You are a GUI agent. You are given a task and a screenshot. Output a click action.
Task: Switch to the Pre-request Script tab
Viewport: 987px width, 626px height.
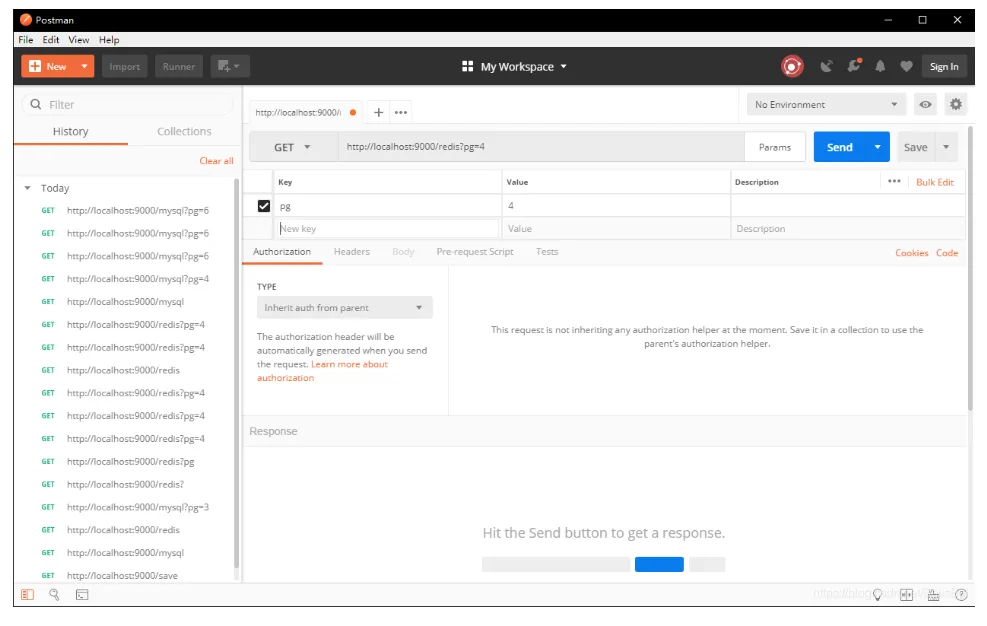tap(475, 252)
